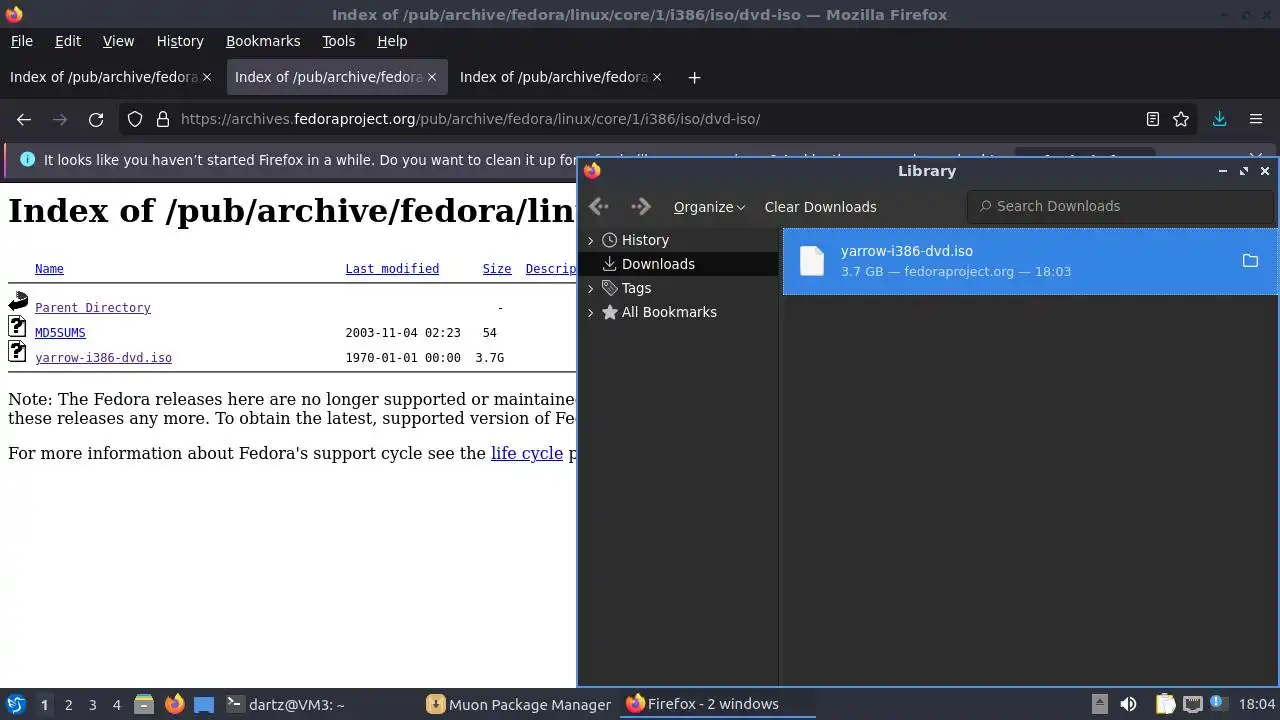The width and height of the screenshot is (1280, 720).
Task: Expand the History tree in Library
Action: tap(590, 240)
